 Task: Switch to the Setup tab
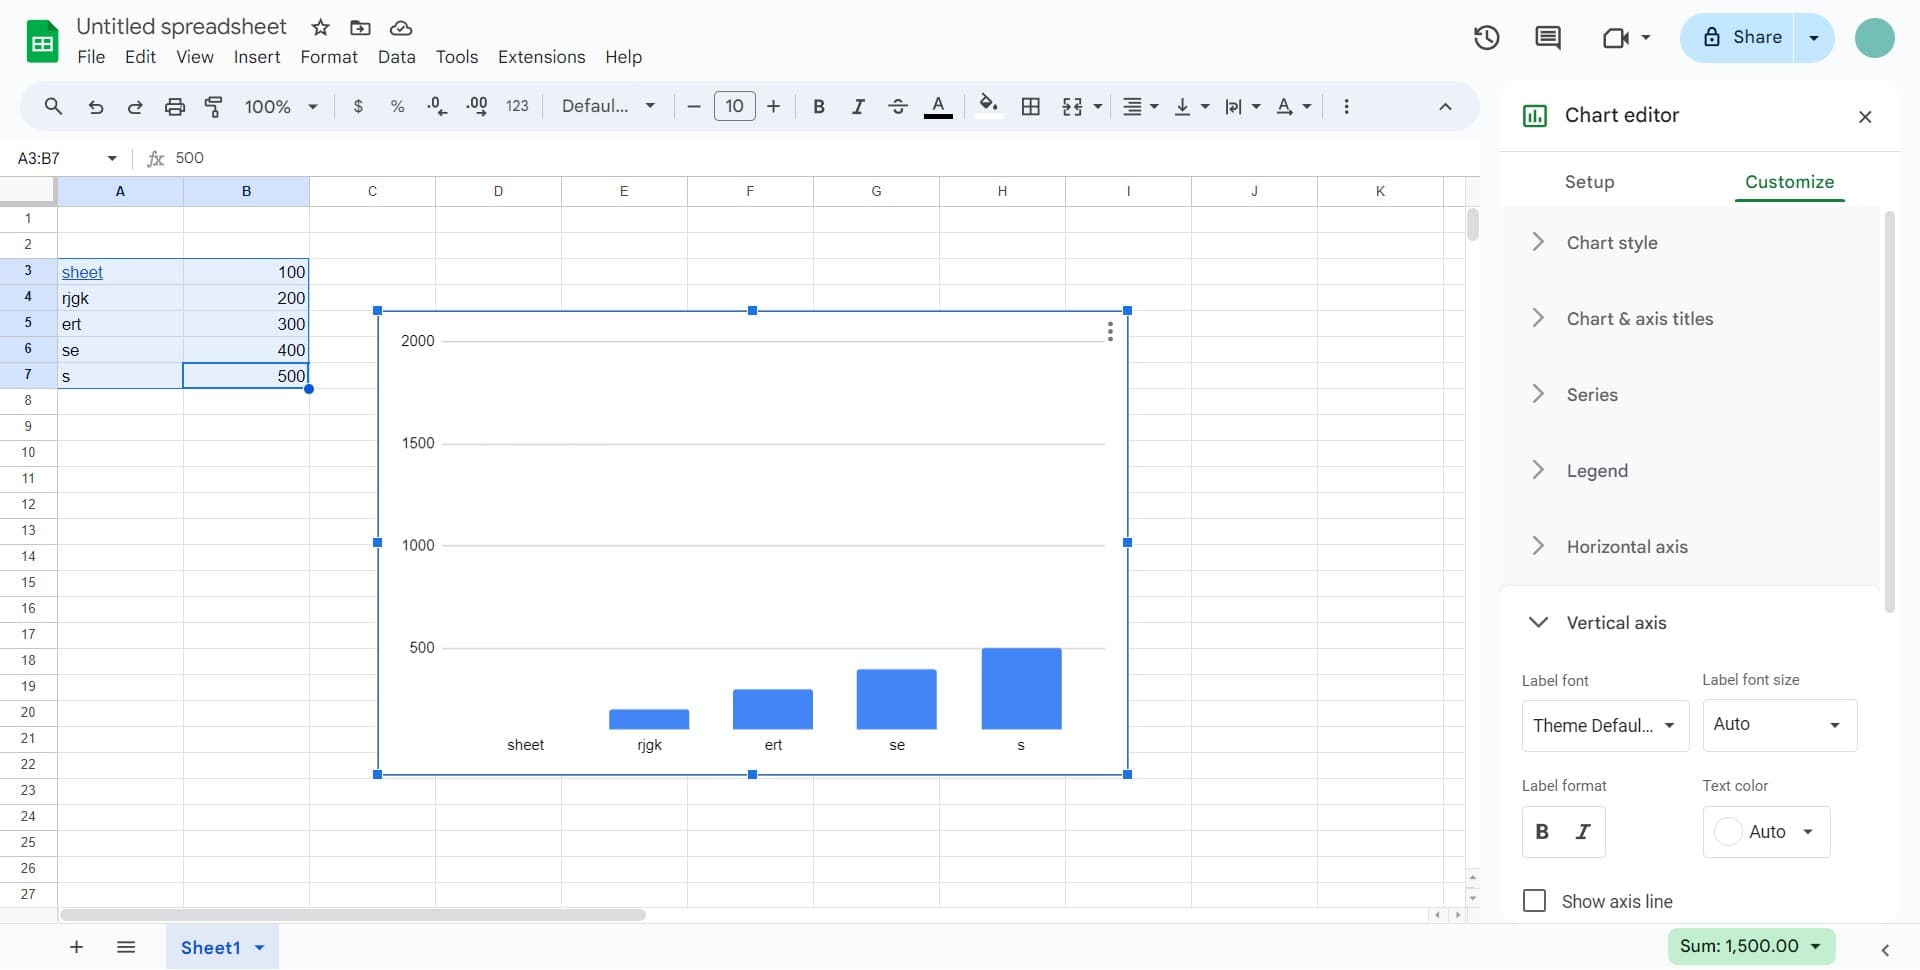point(1589,182)
